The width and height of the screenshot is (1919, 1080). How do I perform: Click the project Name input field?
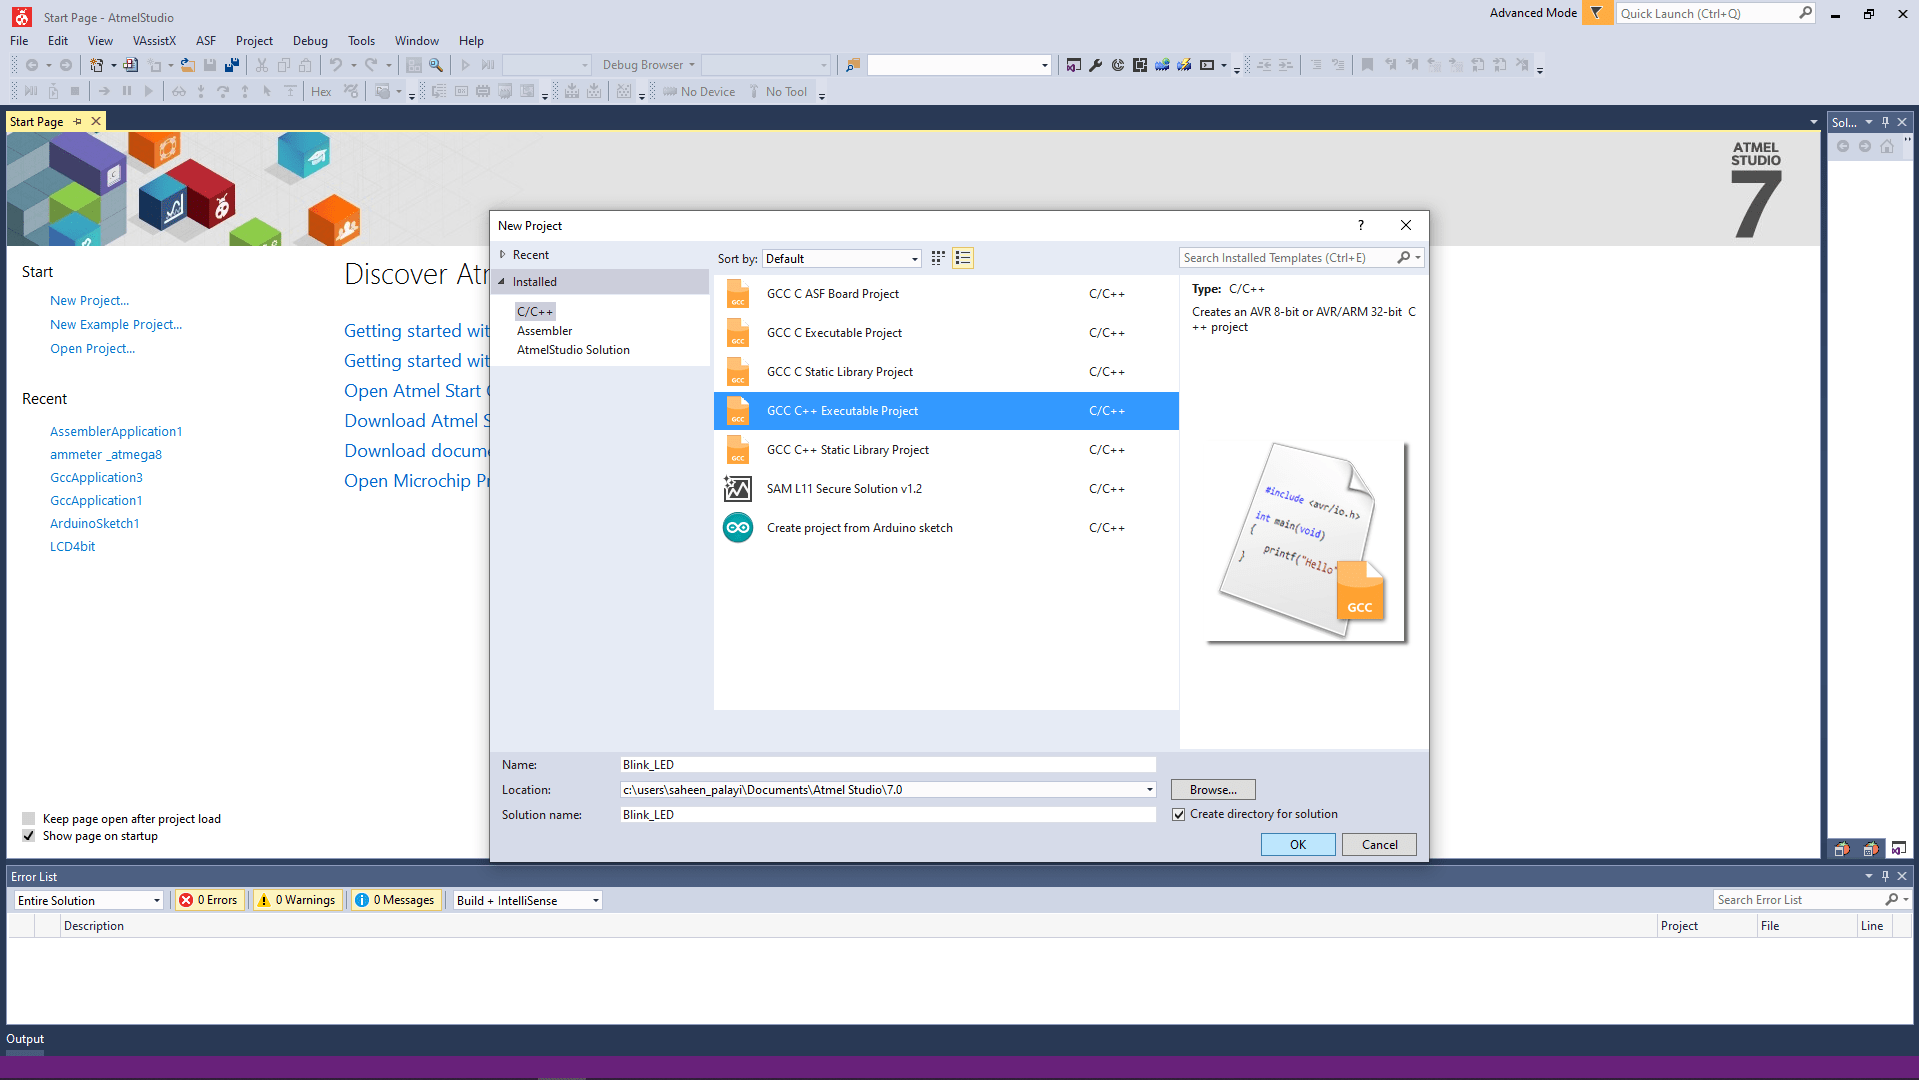click(887, 765)
